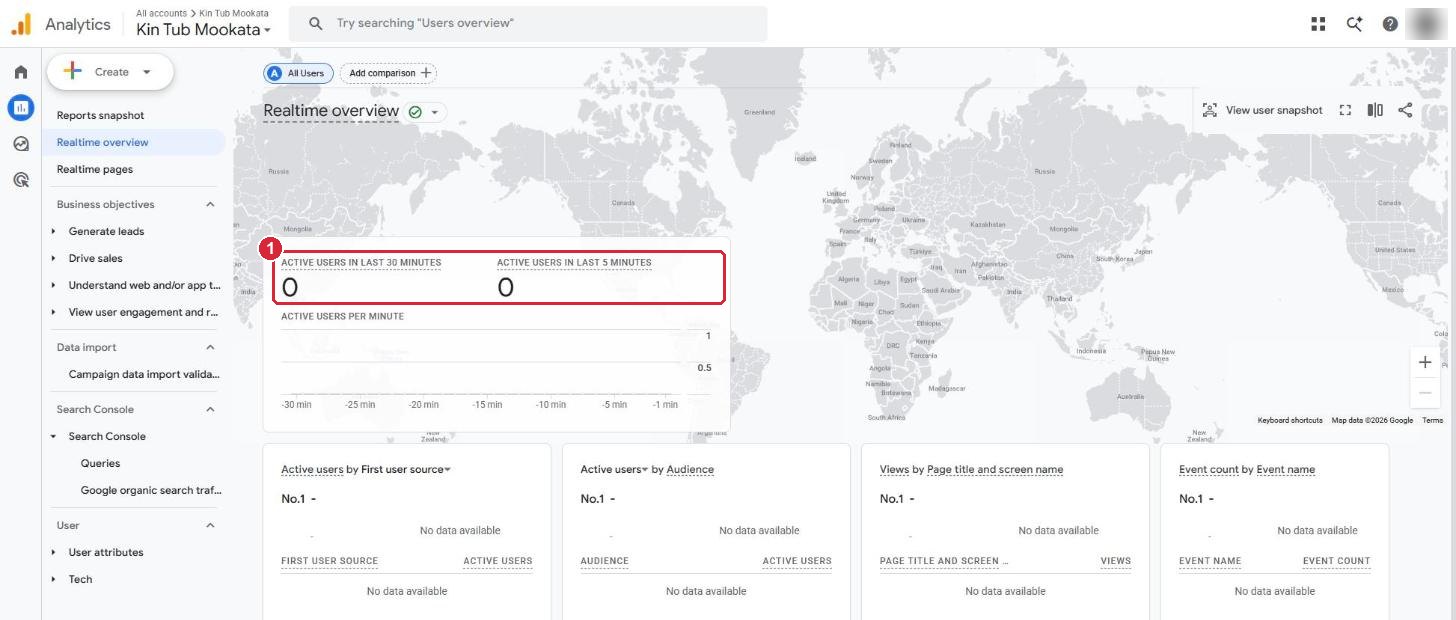Click the green check status icon
1456x620 pixels.
click(415, 112)
